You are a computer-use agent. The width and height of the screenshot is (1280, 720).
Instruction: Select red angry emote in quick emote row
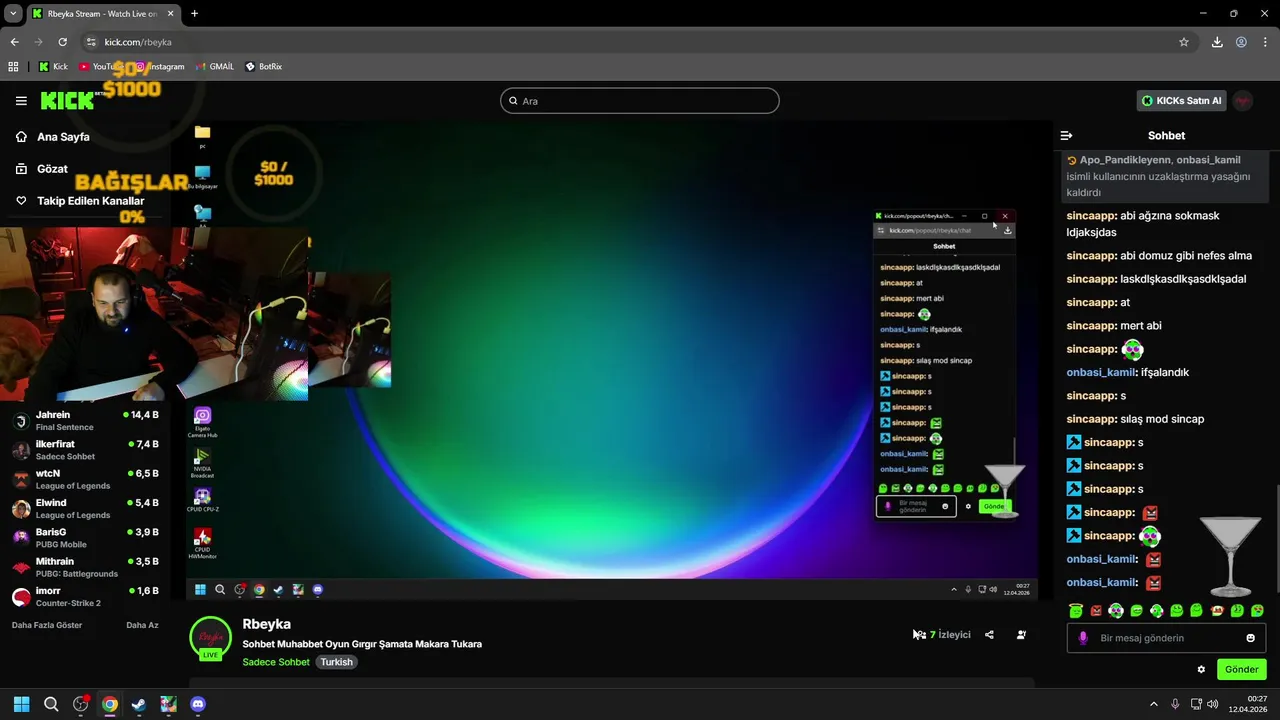(1095, 611)
